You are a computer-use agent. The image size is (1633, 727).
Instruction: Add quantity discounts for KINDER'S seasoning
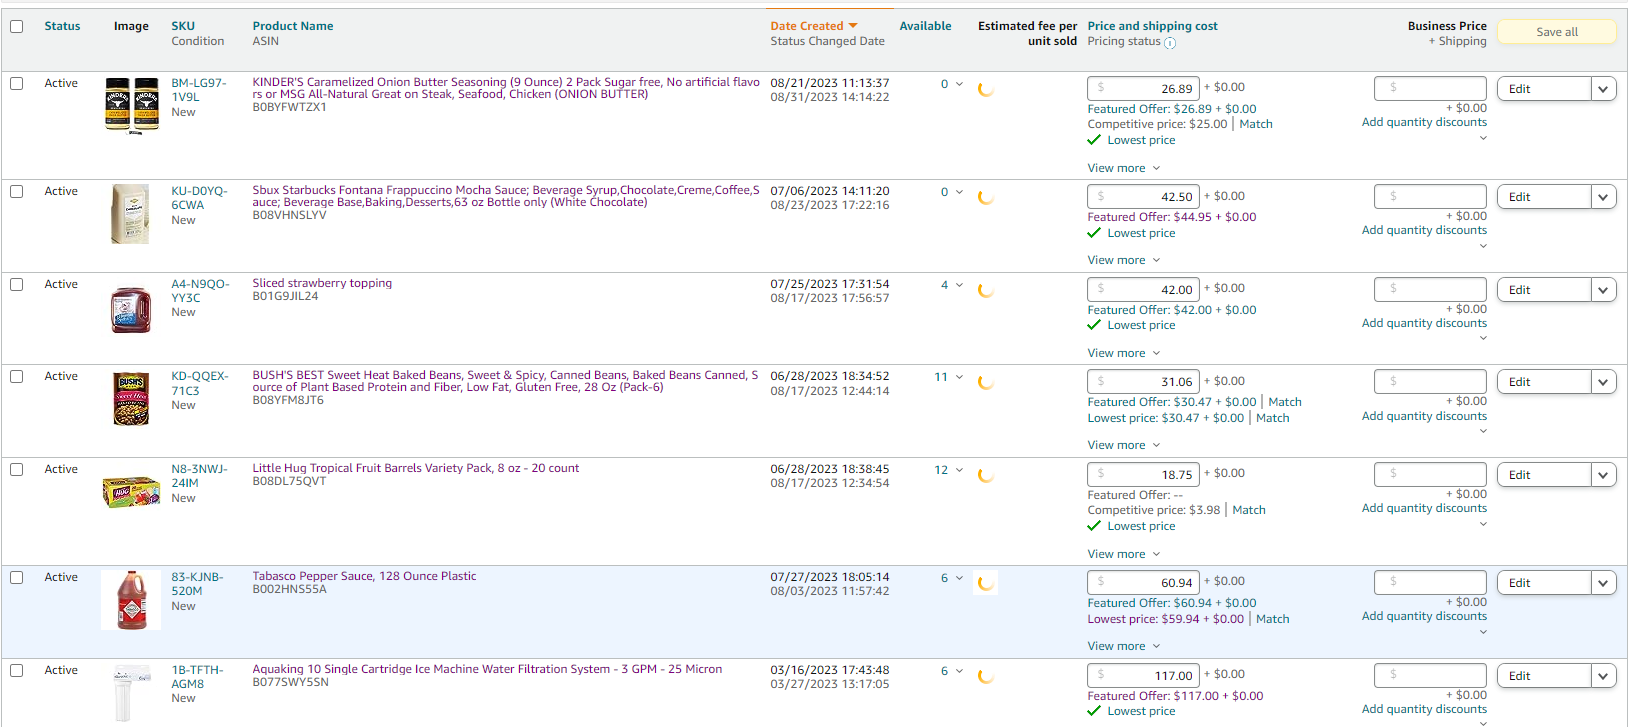(x=1424, y=122)
